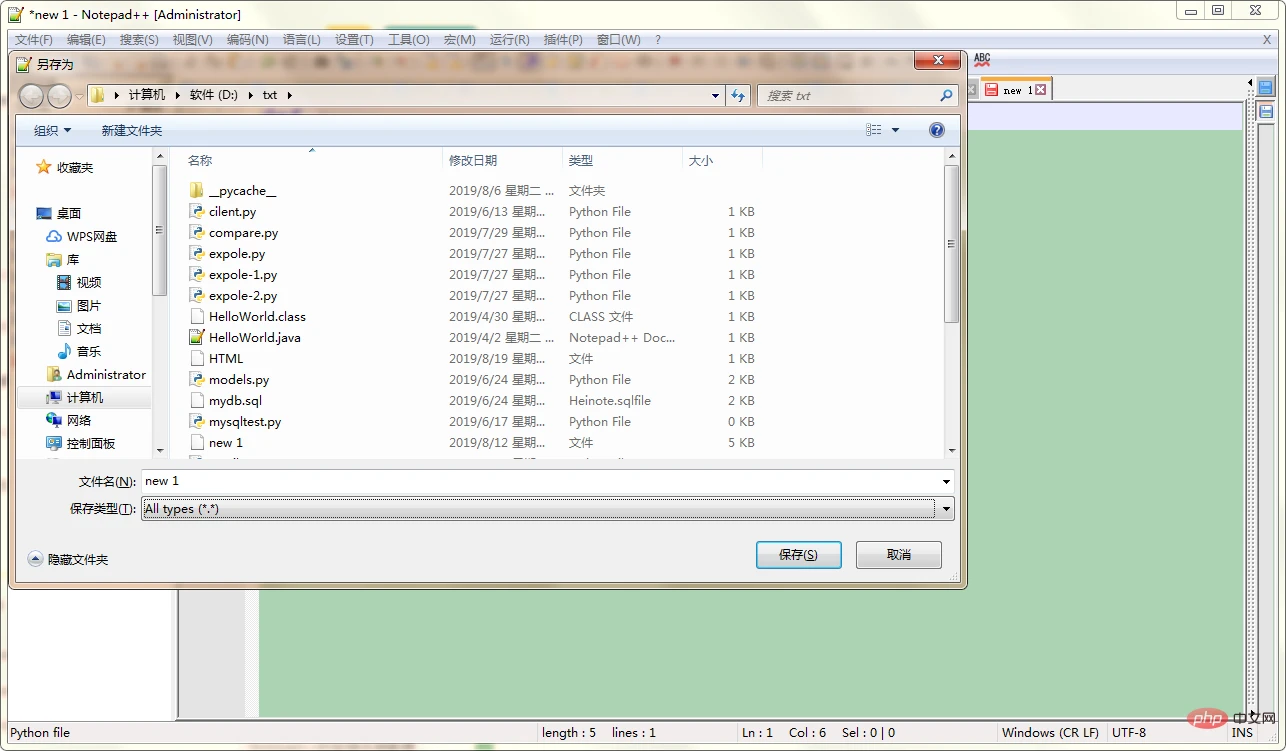This screenshot has width=1286, height=751.
Task: Click the 保存(S) button
Action: click(x=798, y=555)
